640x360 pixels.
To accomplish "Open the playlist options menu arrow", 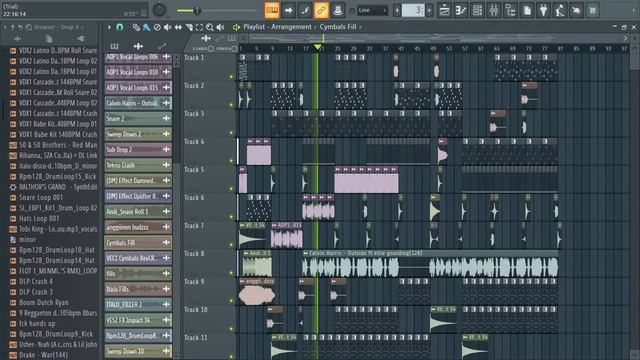I will point(109,27).
